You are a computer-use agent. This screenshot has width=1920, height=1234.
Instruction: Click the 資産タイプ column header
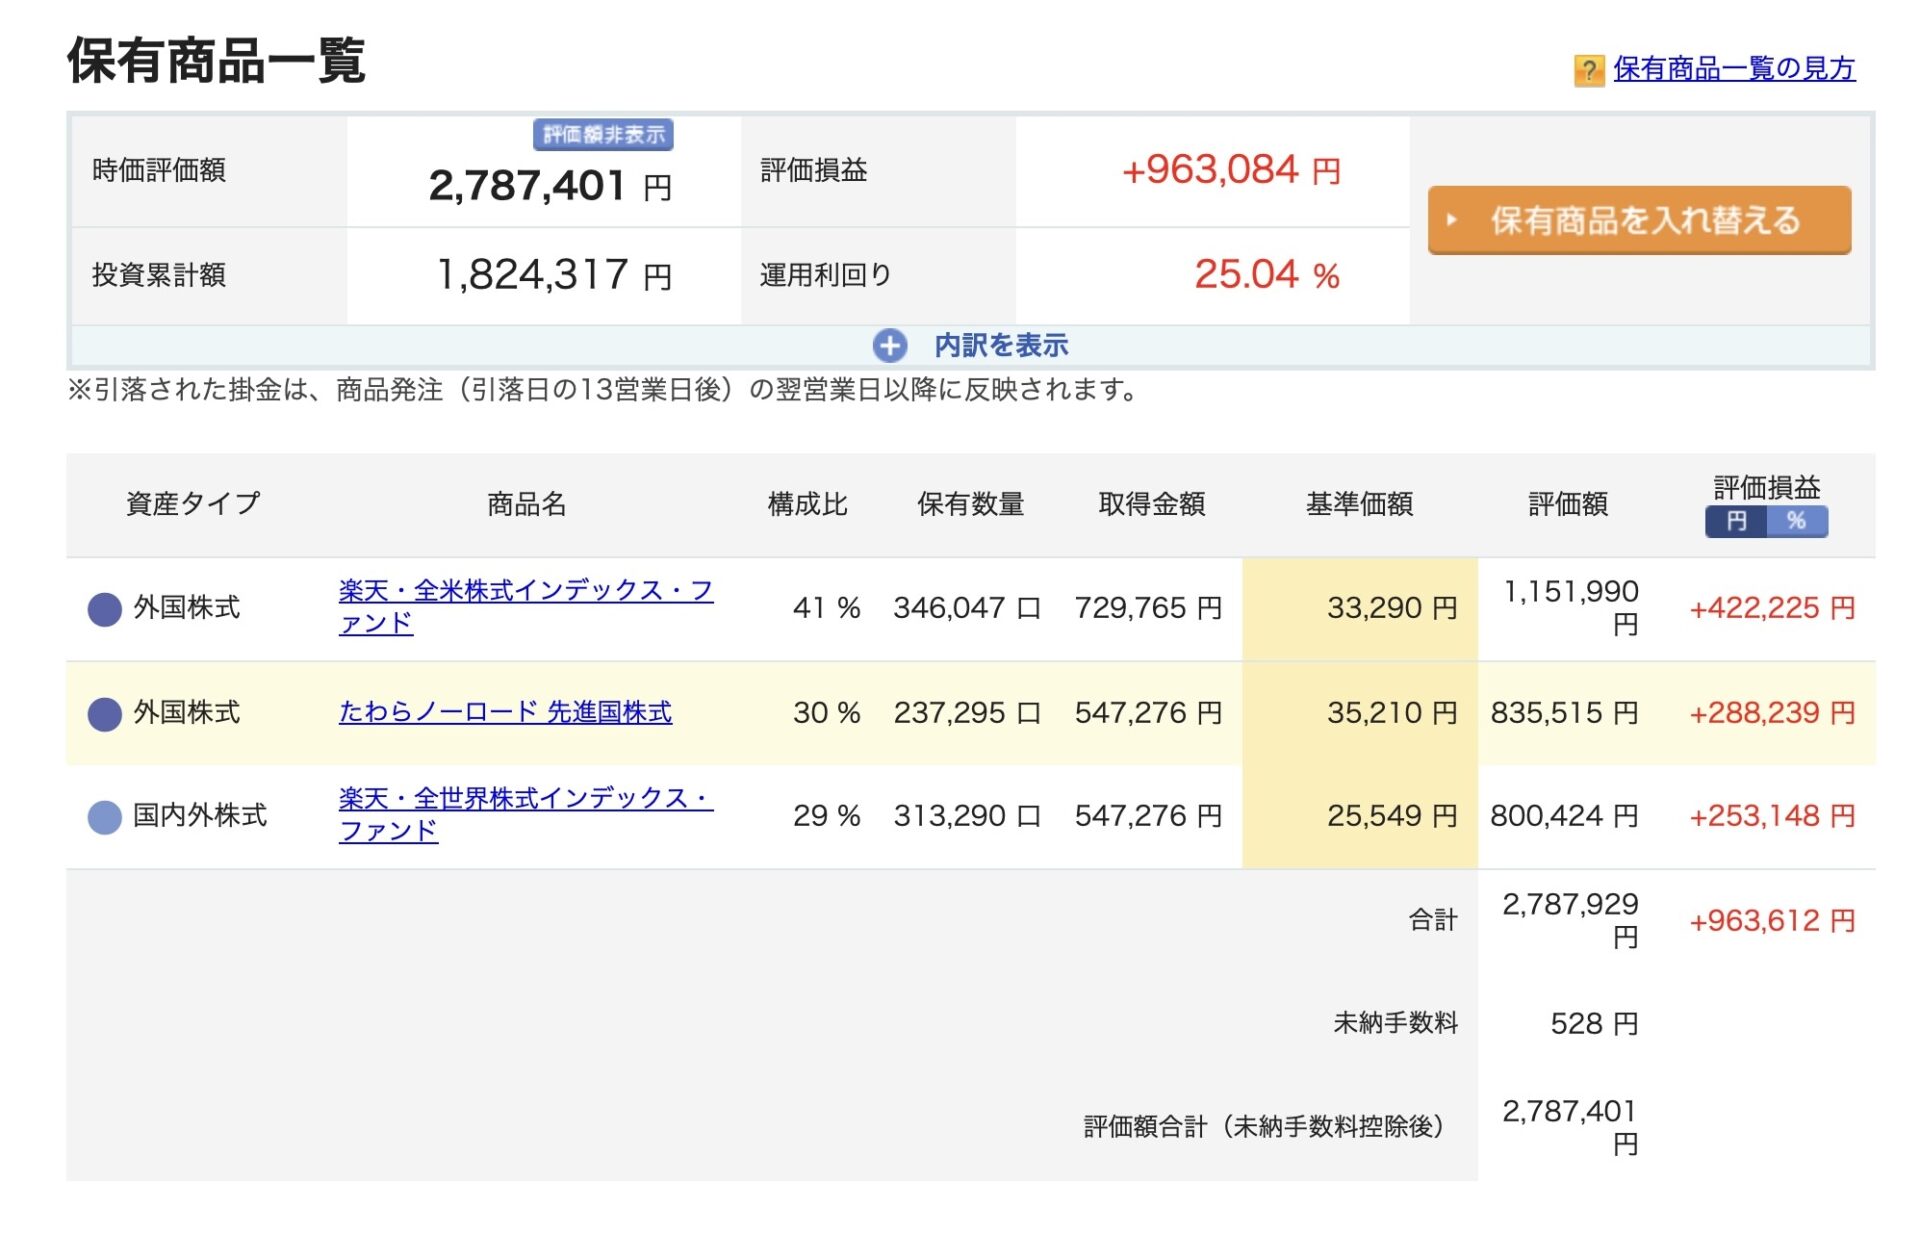[193, 504]
